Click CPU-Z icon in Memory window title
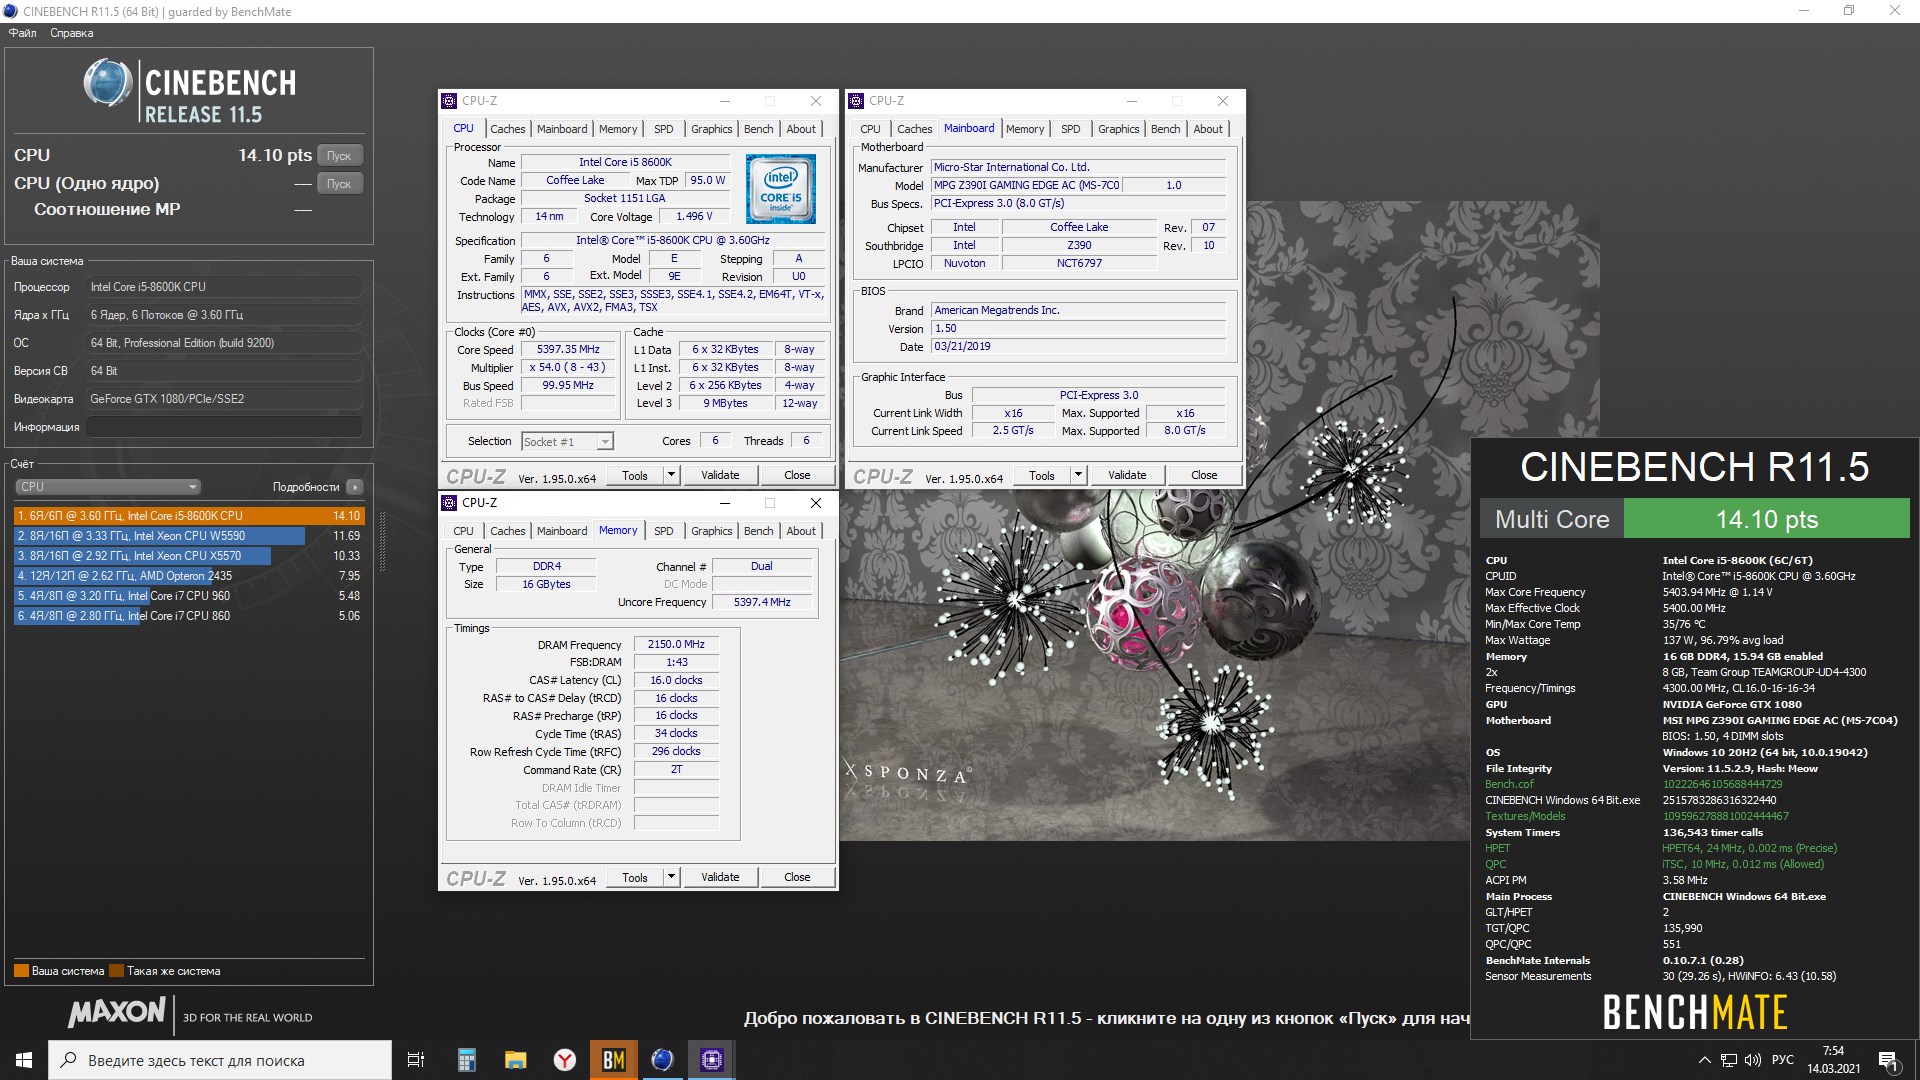1920x1080 pixels. point(449,503)
